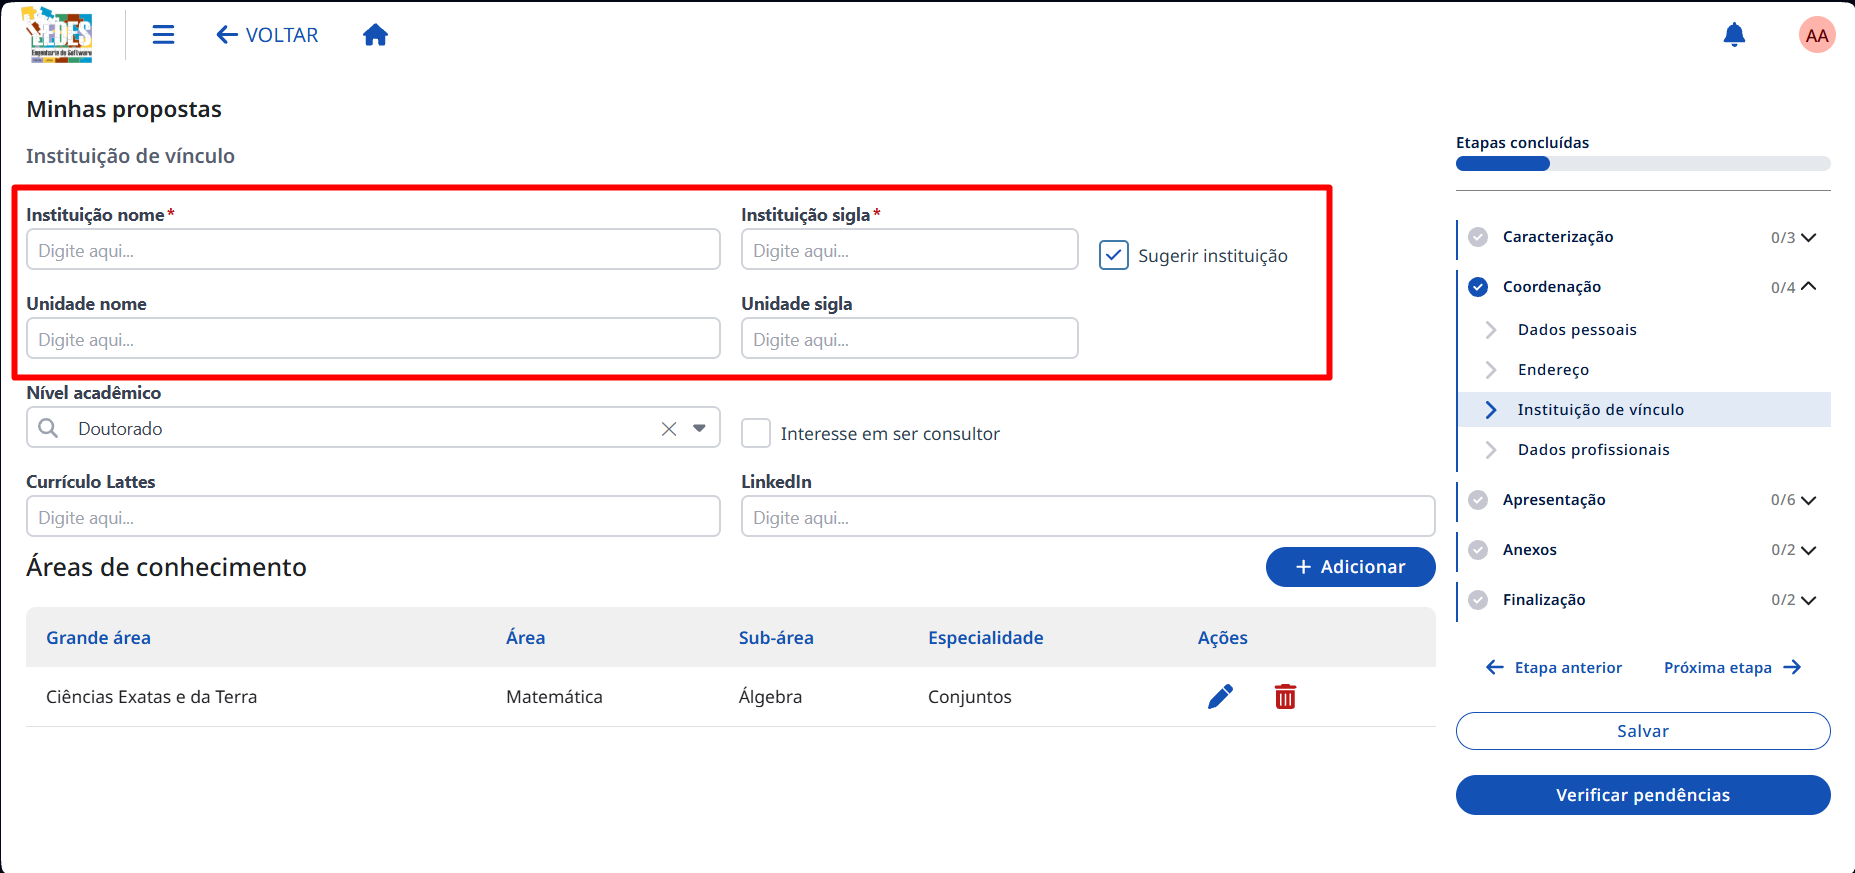Click the FEDES logo
The width and height of the screenshot is (1855, 873).
[59, 35]
